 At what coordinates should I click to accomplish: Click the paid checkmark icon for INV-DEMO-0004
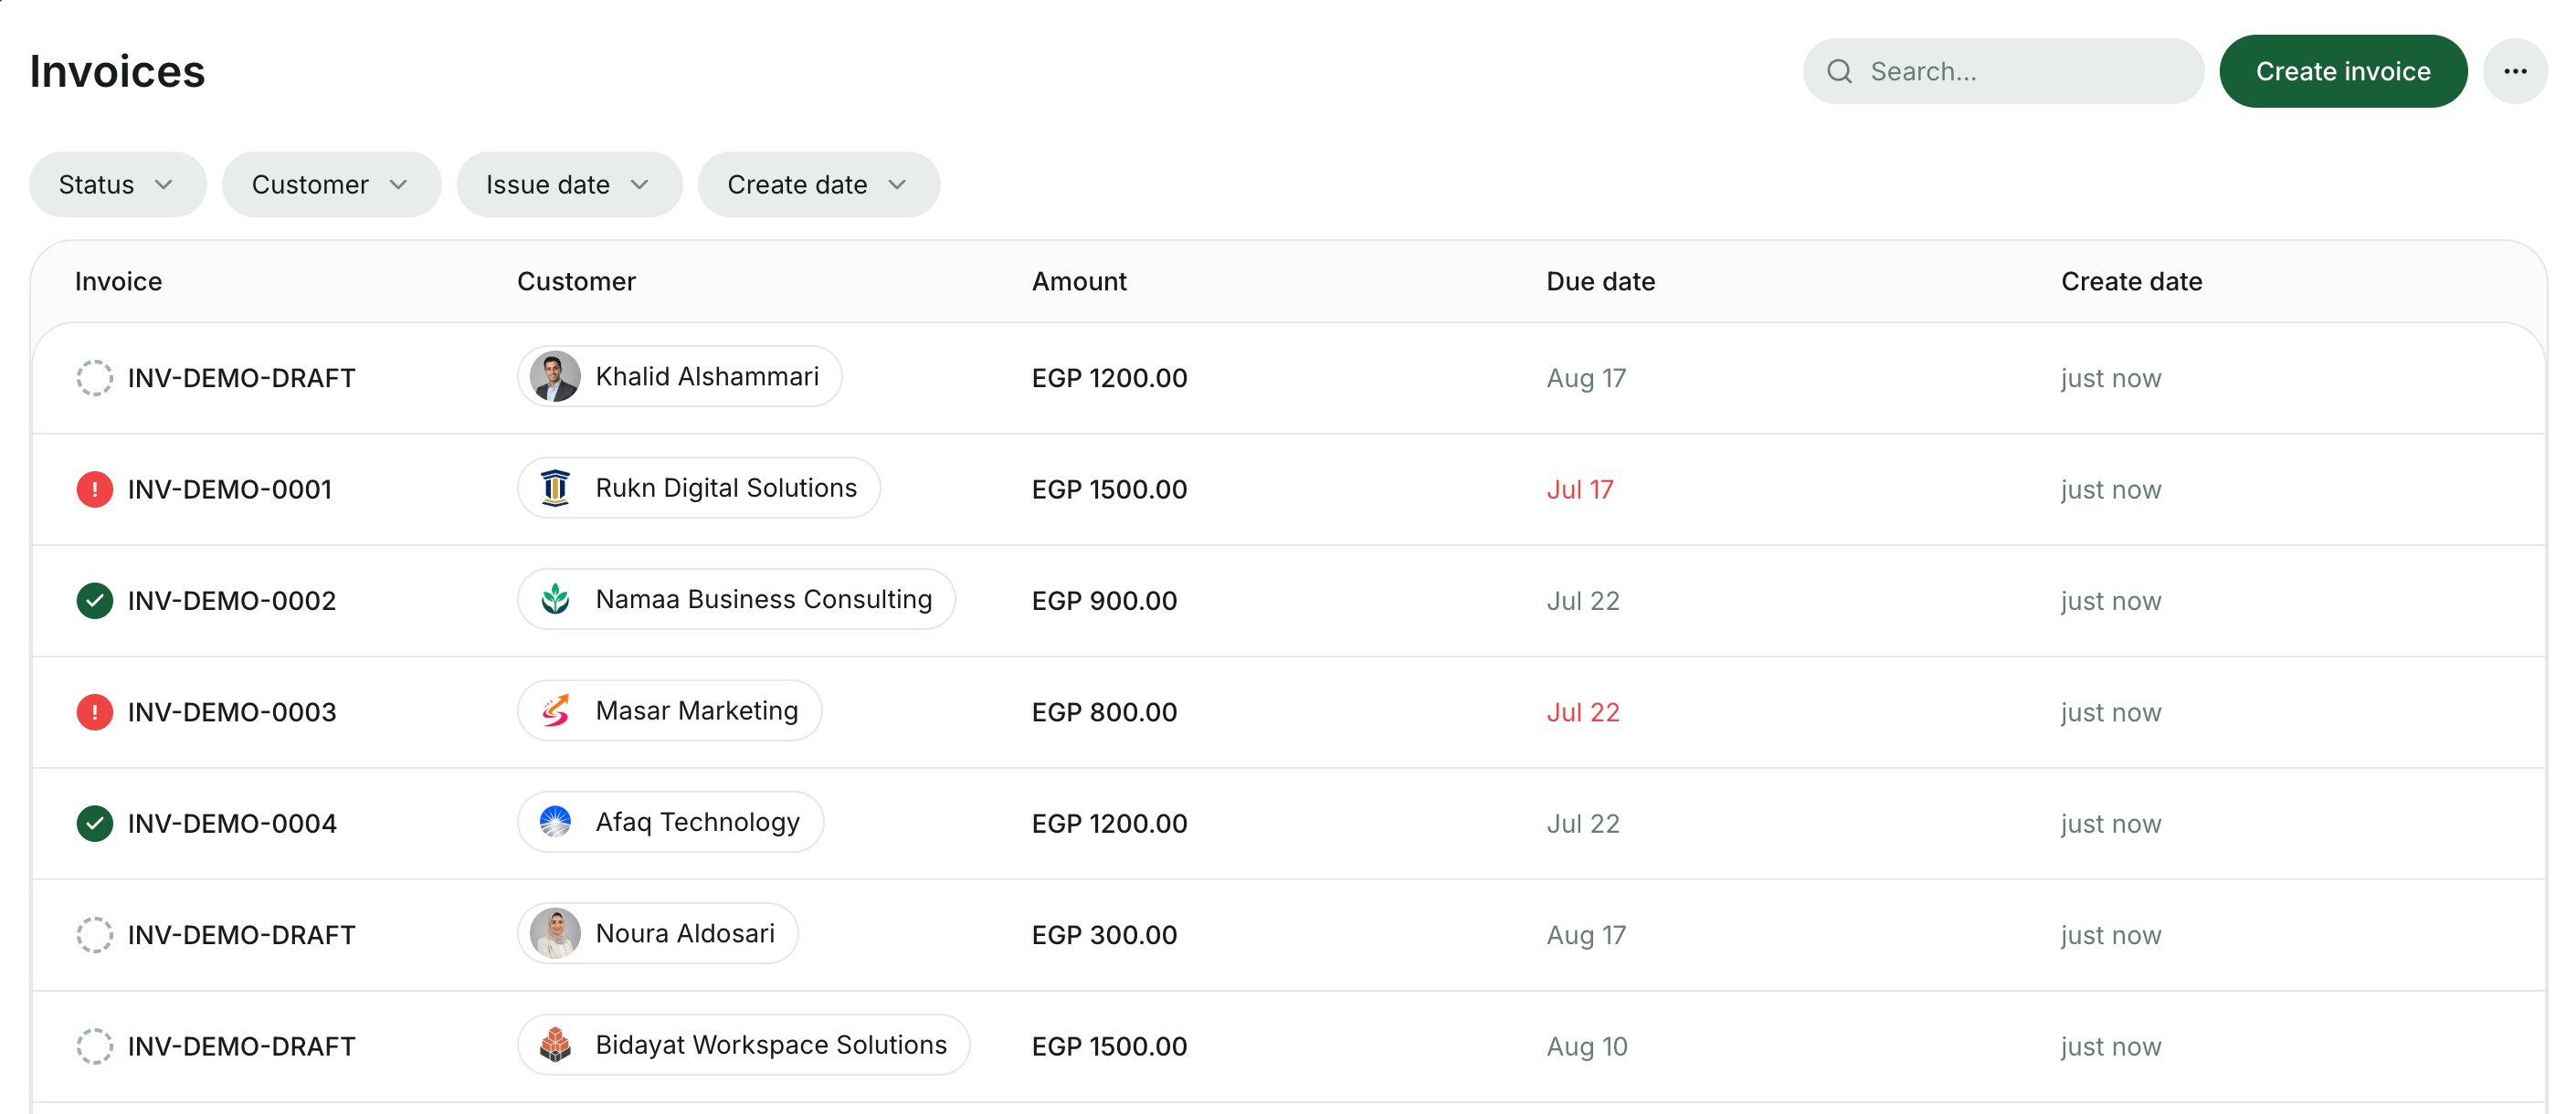[x=94, y=823]
